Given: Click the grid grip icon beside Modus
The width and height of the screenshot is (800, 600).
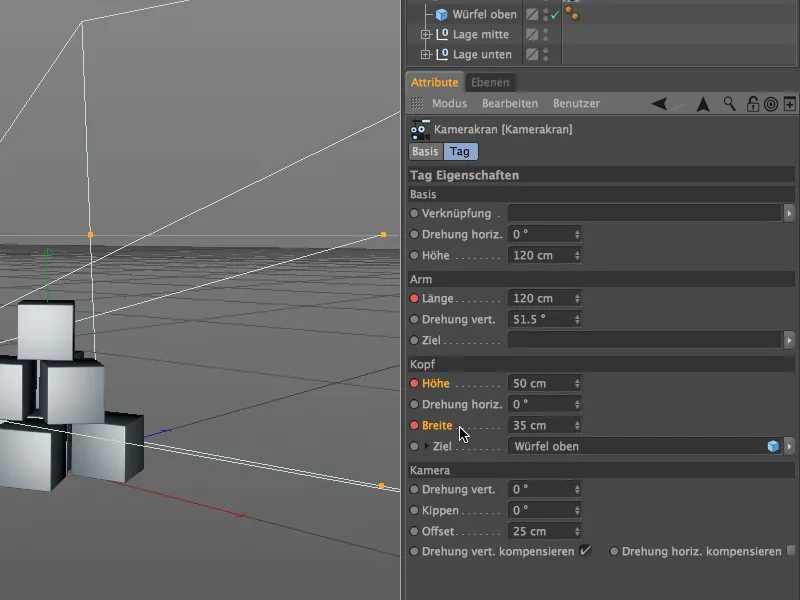Looking at the screenshot, I should click(x=417, y=104).
